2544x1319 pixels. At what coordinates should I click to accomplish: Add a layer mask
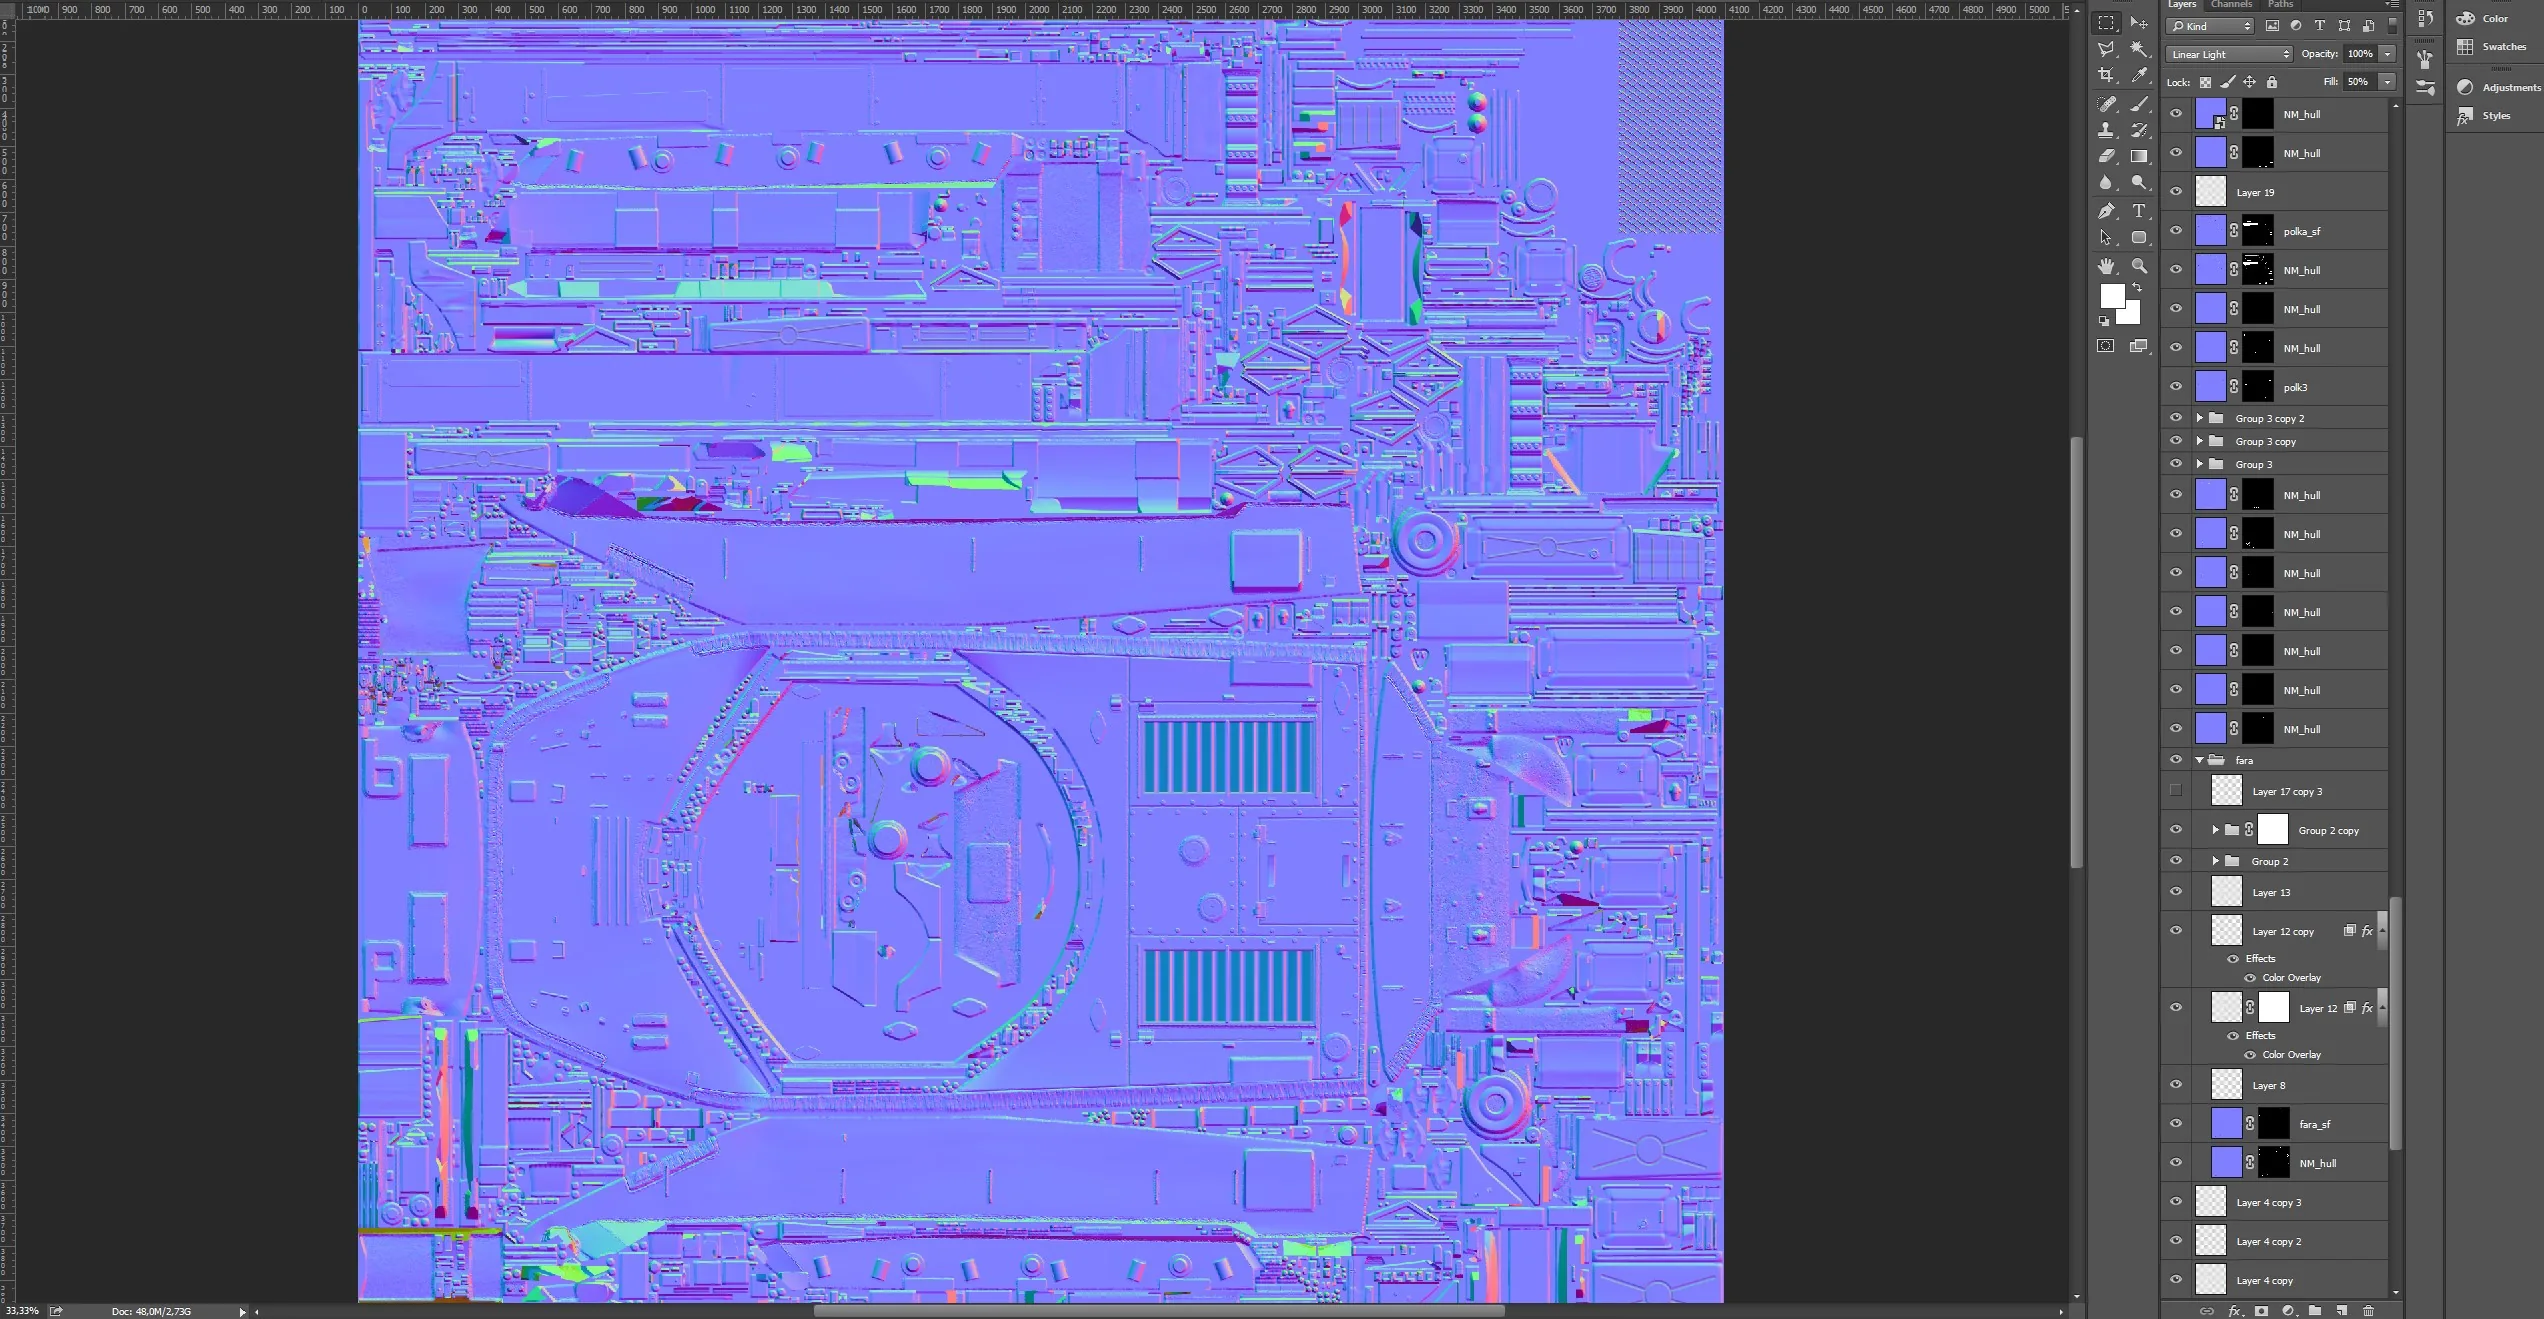pos(2261,1311)
